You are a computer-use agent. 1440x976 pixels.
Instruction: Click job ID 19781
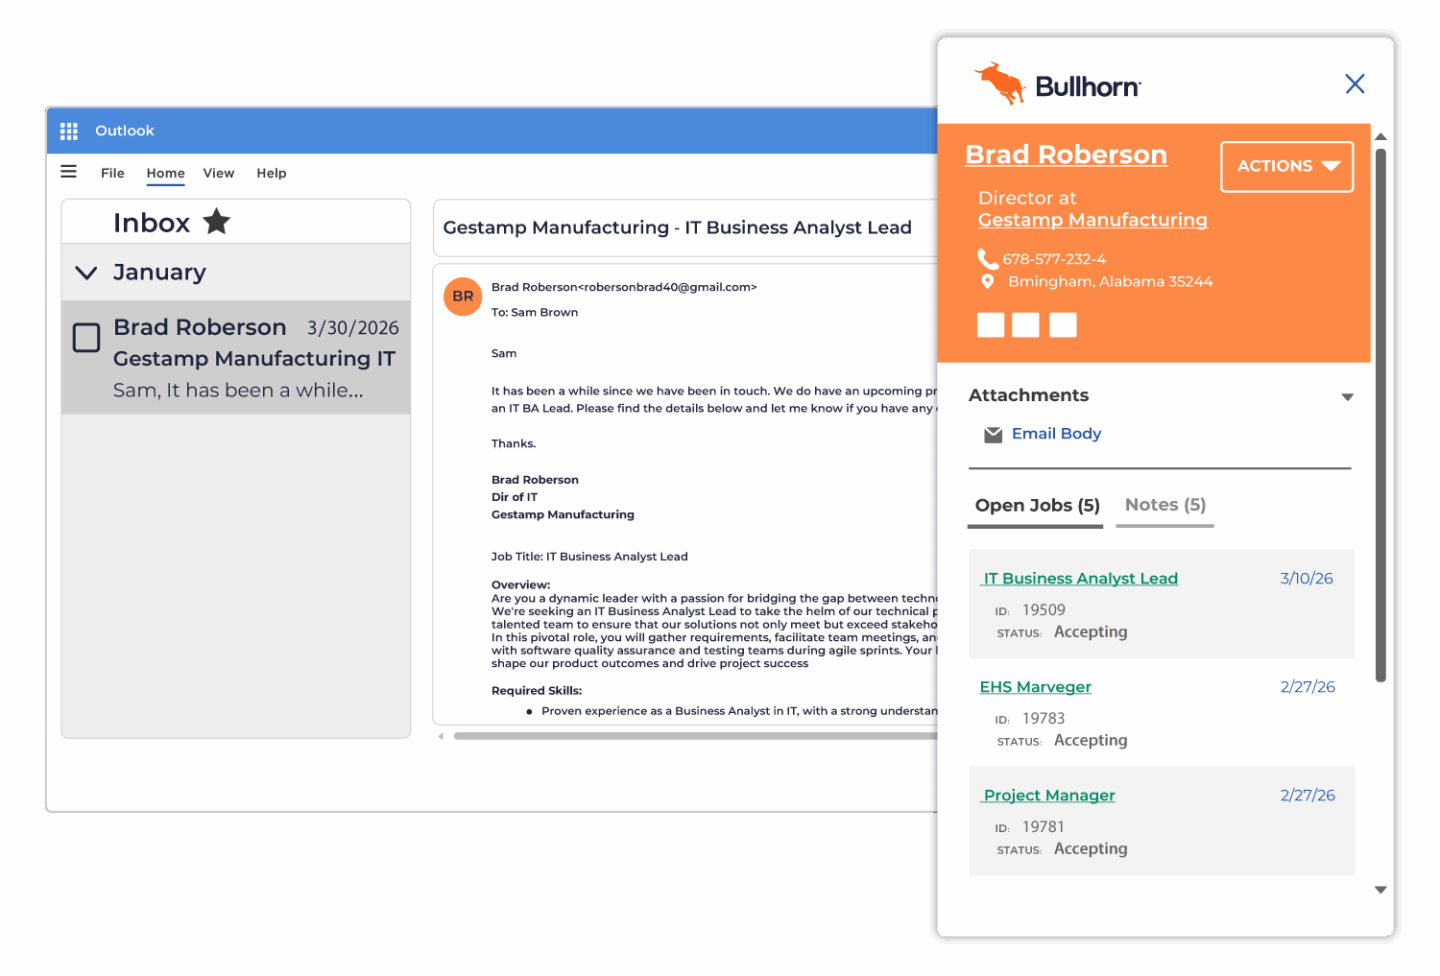(x=1044, y=827)
